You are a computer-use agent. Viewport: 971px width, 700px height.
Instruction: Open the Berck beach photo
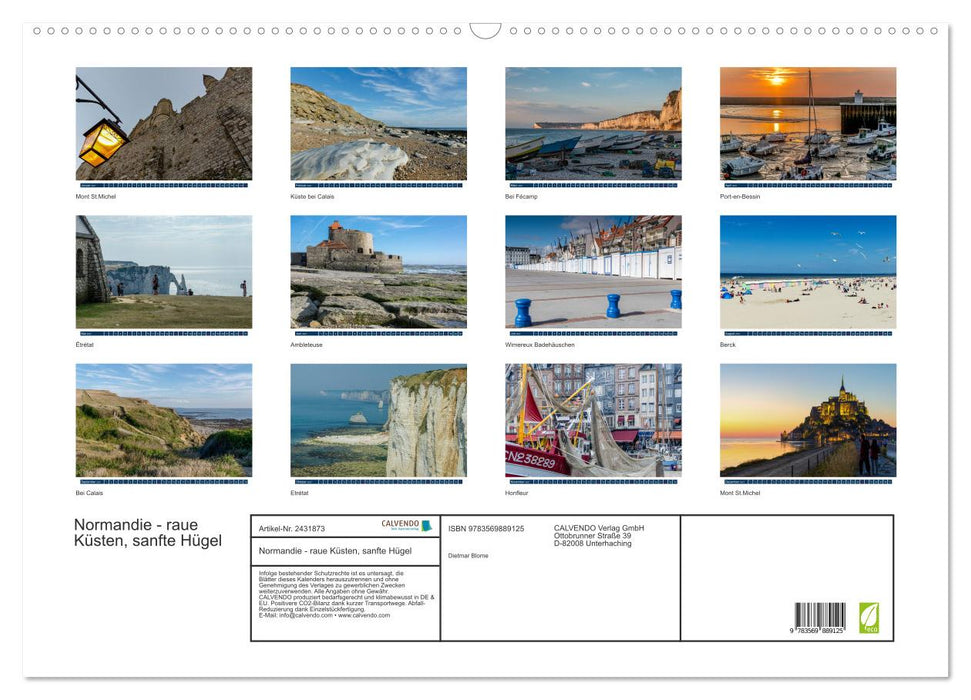pyautogui.click(x=808, y=272)
